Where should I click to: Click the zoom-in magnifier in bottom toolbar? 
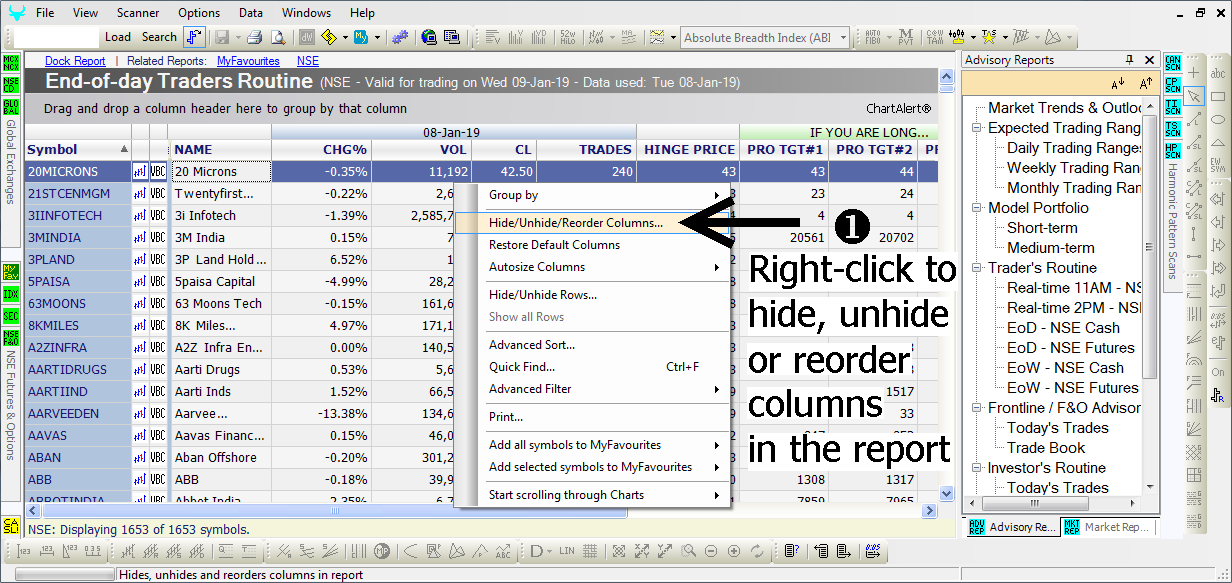pos(688,551)
